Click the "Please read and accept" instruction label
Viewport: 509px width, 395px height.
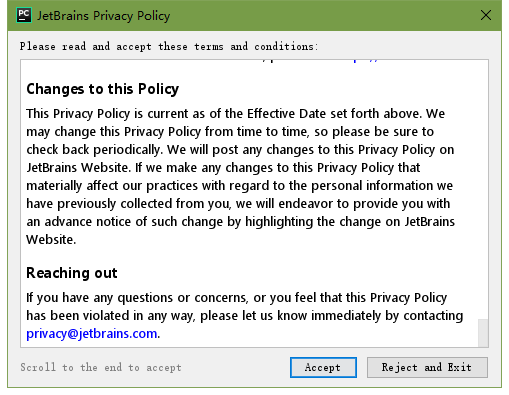click(x=169, y=46)
